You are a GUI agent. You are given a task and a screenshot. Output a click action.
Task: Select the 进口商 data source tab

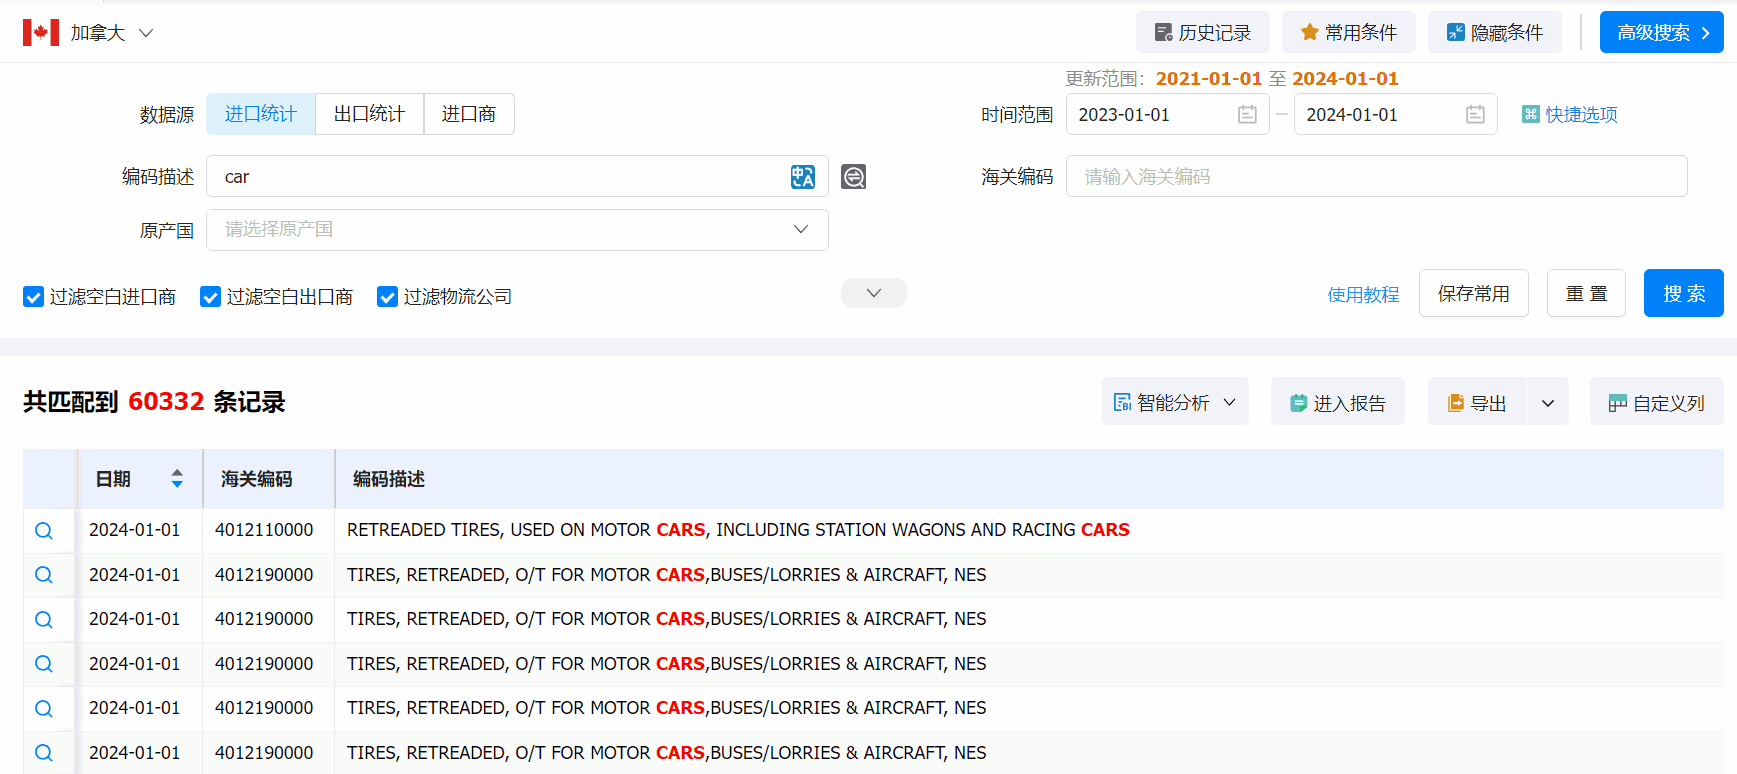(468, 114)
